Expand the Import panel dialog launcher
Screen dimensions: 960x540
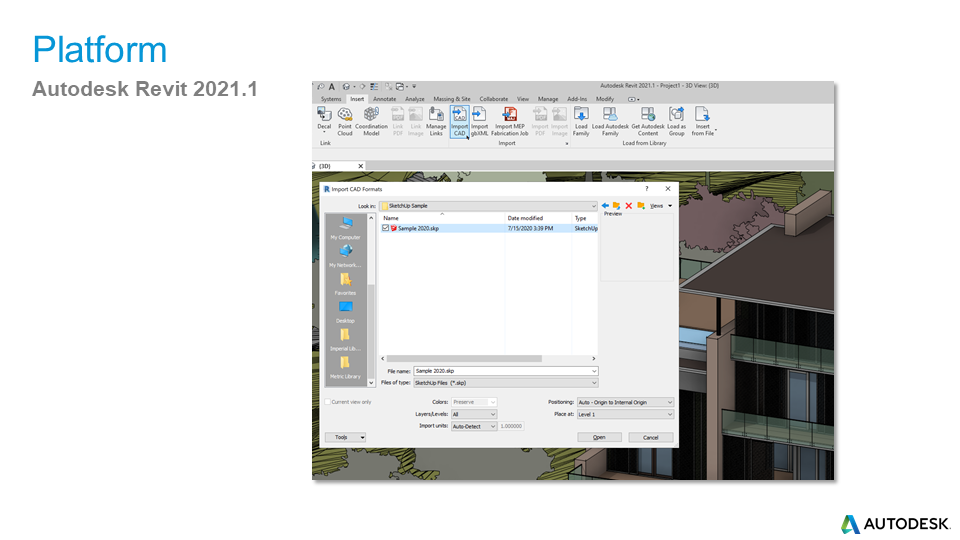[x=566, y=143]
